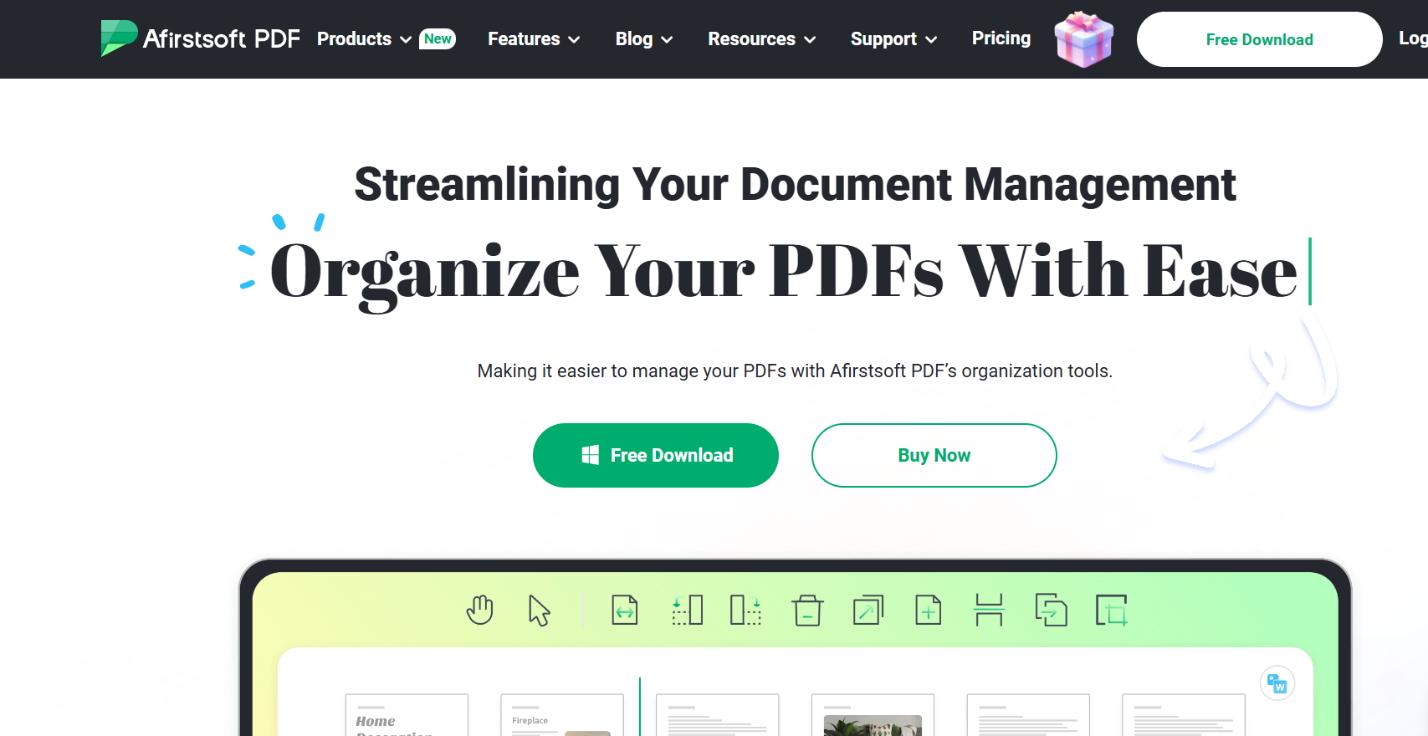1428x736 pixels.
Task: Click the translate badge icon in preview
Action: coord(1277,684)
